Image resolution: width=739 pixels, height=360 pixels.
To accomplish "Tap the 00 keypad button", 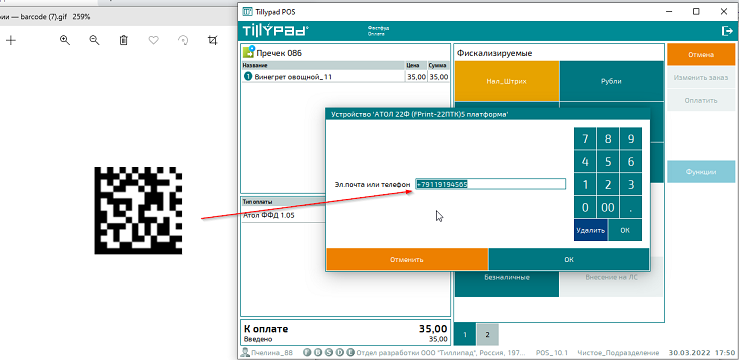I will click(x=608, y=207).
